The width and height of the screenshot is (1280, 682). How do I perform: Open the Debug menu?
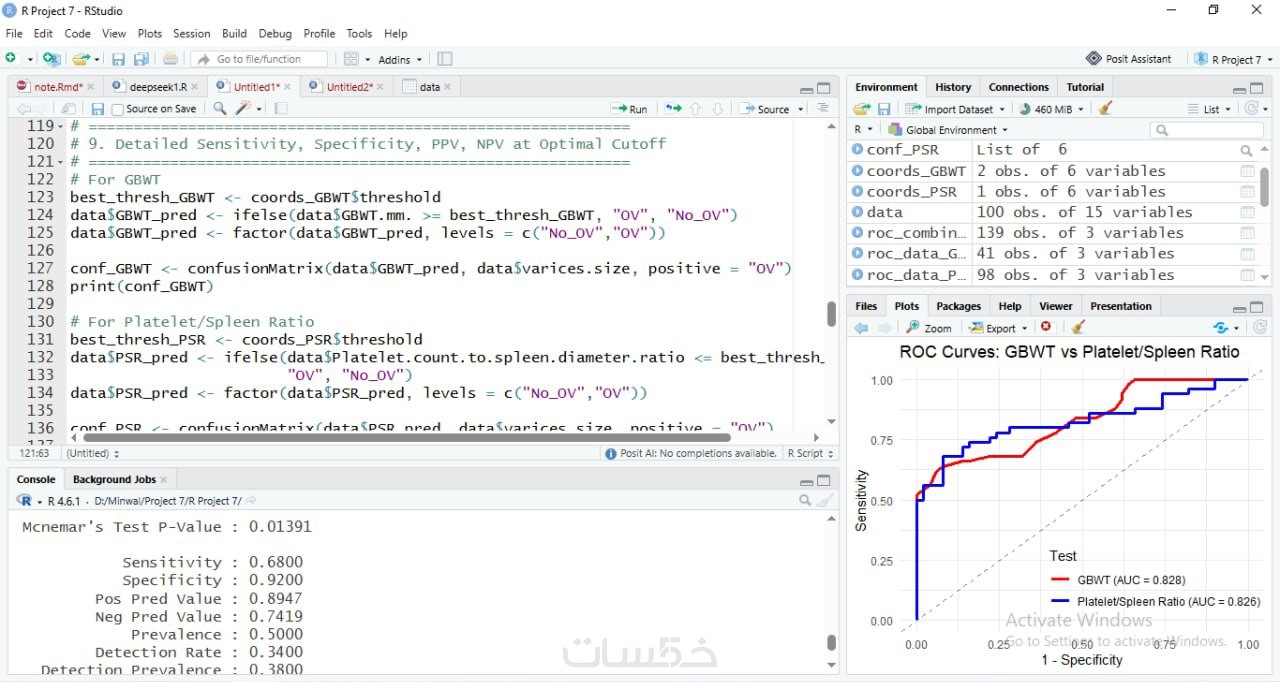(x=275, y=33)
